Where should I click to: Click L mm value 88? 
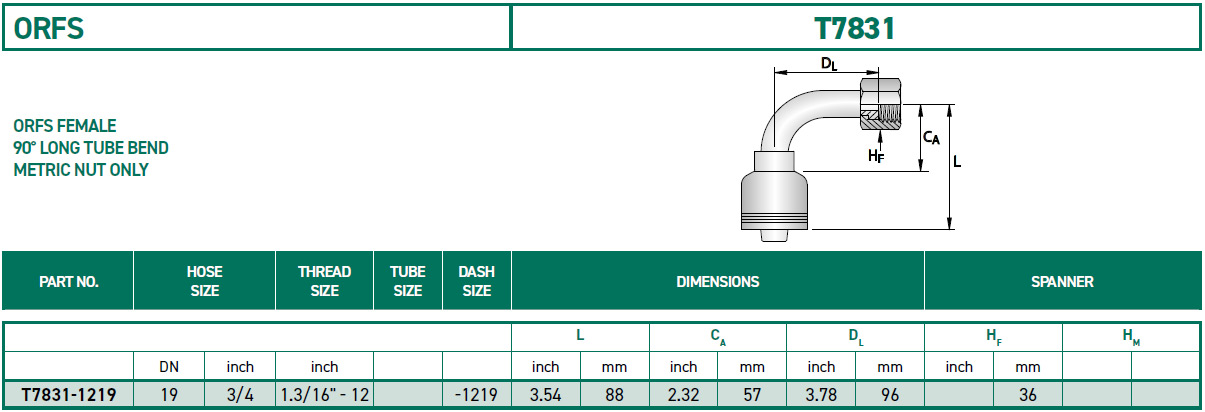(614, 395)
